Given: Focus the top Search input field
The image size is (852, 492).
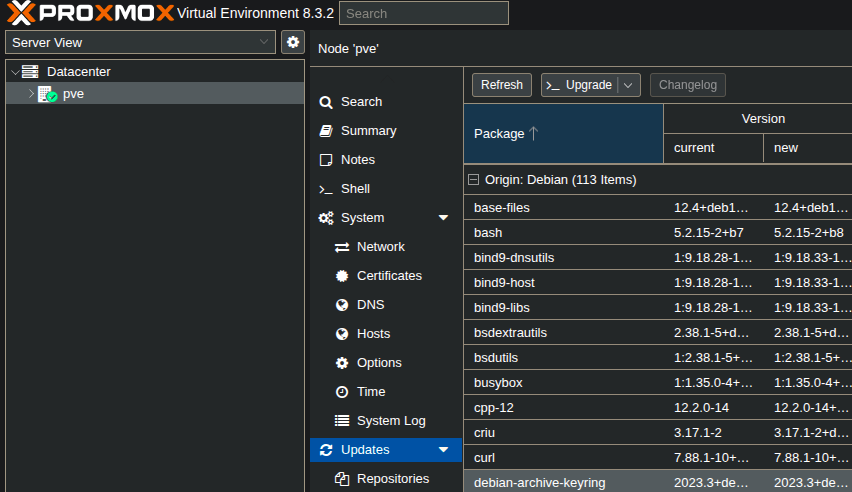Looking at the screenshot, I should (x=424, y=13).
